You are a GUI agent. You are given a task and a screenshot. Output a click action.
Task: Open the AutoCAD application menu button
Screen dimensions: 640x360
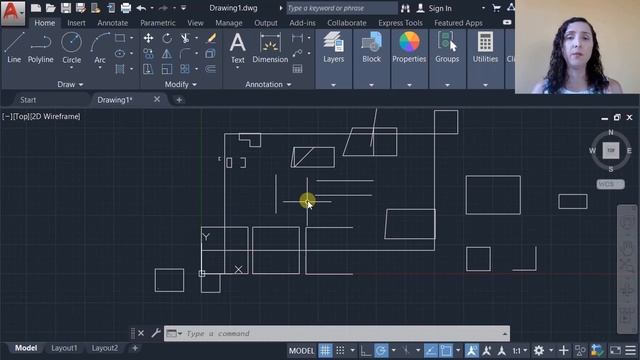pyautogui.click(x=13, y=13)
